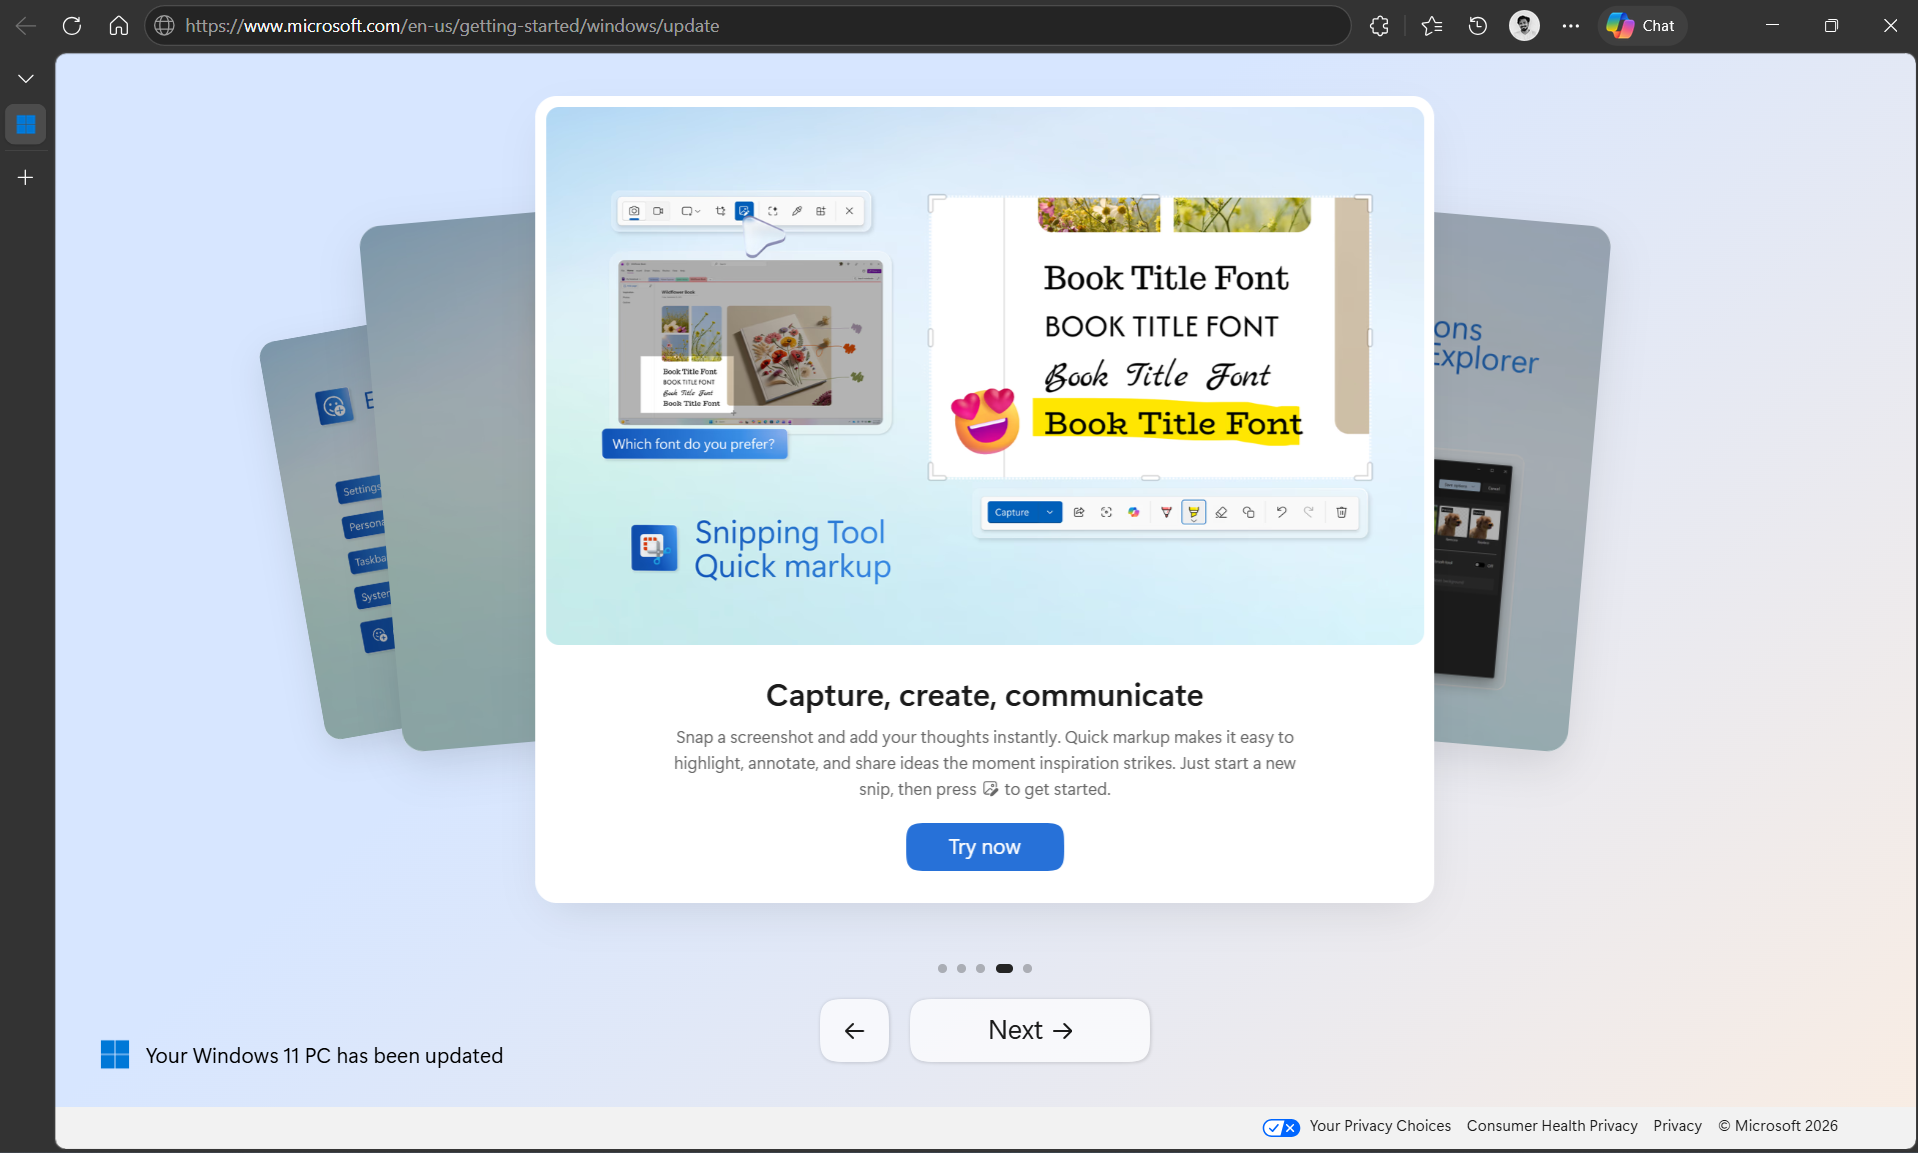Toggle the quick markup button in the snip toolbar
The height and width of the screenshot is (1153, 1918).
point(744,211)
